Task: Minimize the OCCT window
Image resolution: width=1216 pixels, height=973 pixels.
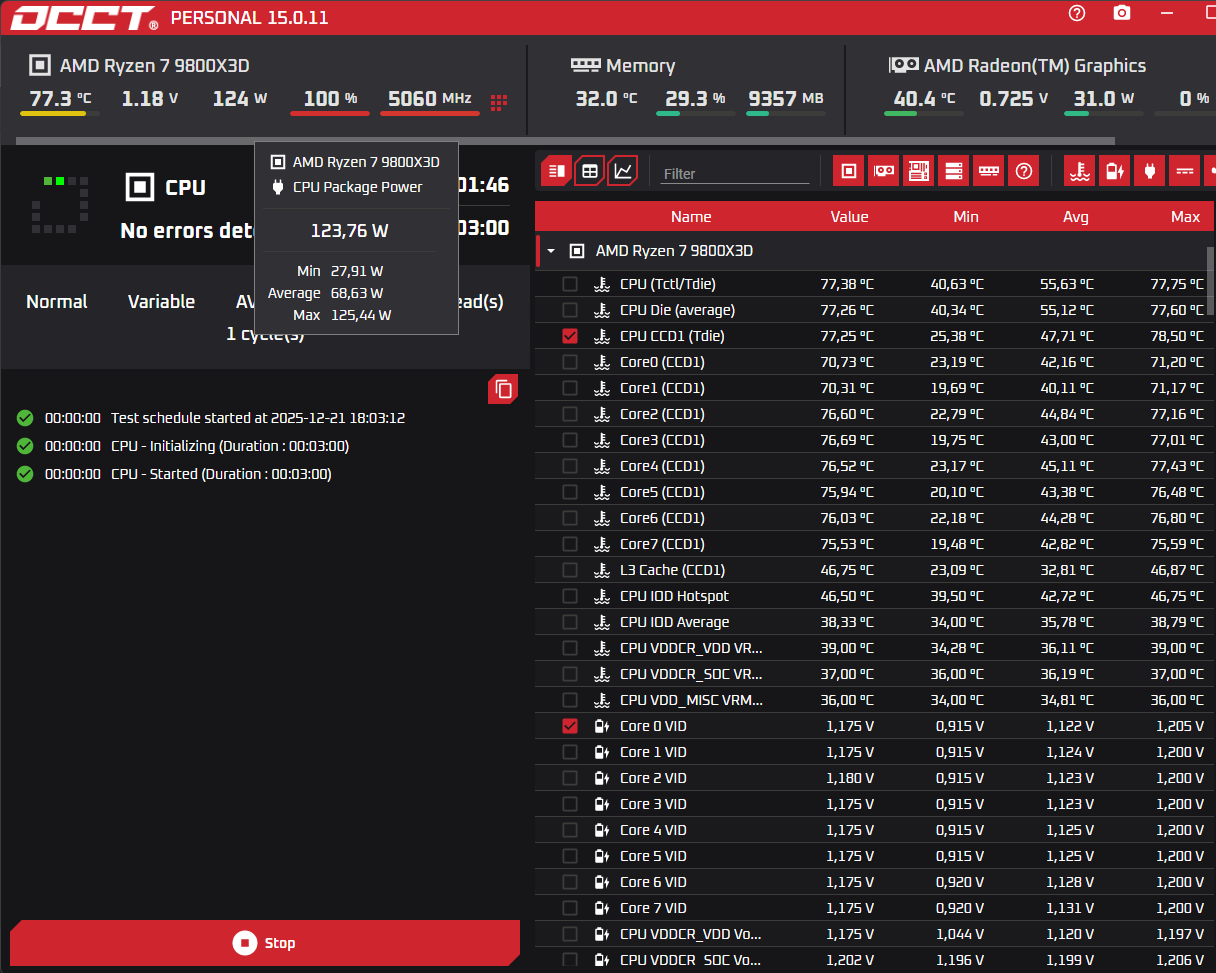Action: 1167,13
